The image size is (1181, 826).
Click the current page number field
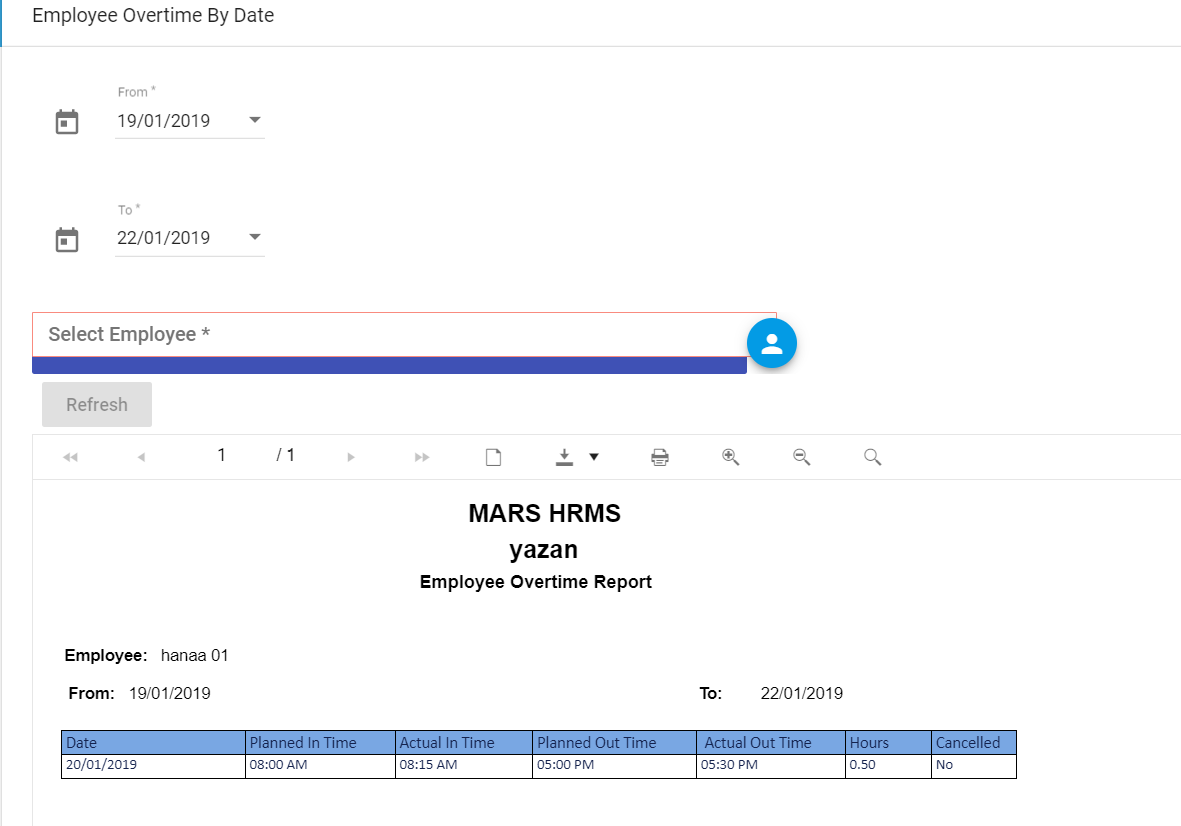pos(221,455)
